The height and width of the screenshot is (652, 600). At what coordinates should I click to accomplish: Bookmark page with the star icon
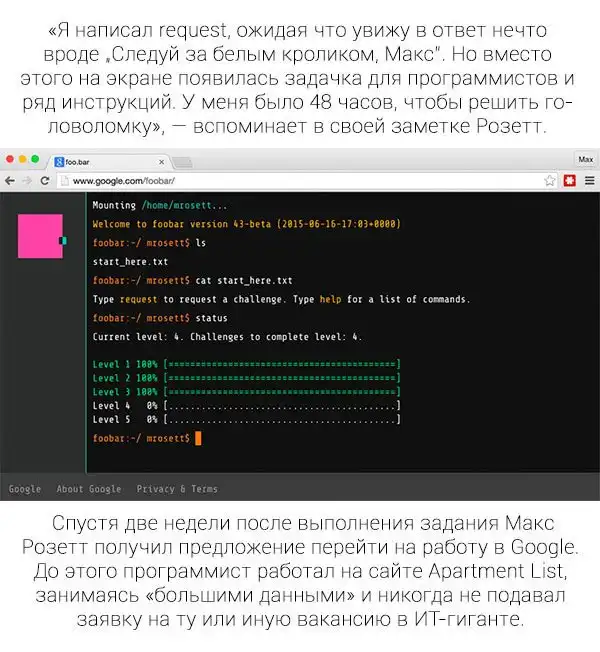[x=550, y=180]
